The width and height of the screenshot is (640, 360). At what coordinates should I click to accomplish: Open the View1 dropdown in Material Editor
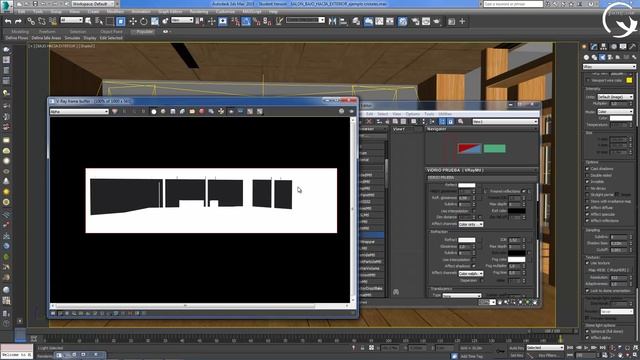505,122
